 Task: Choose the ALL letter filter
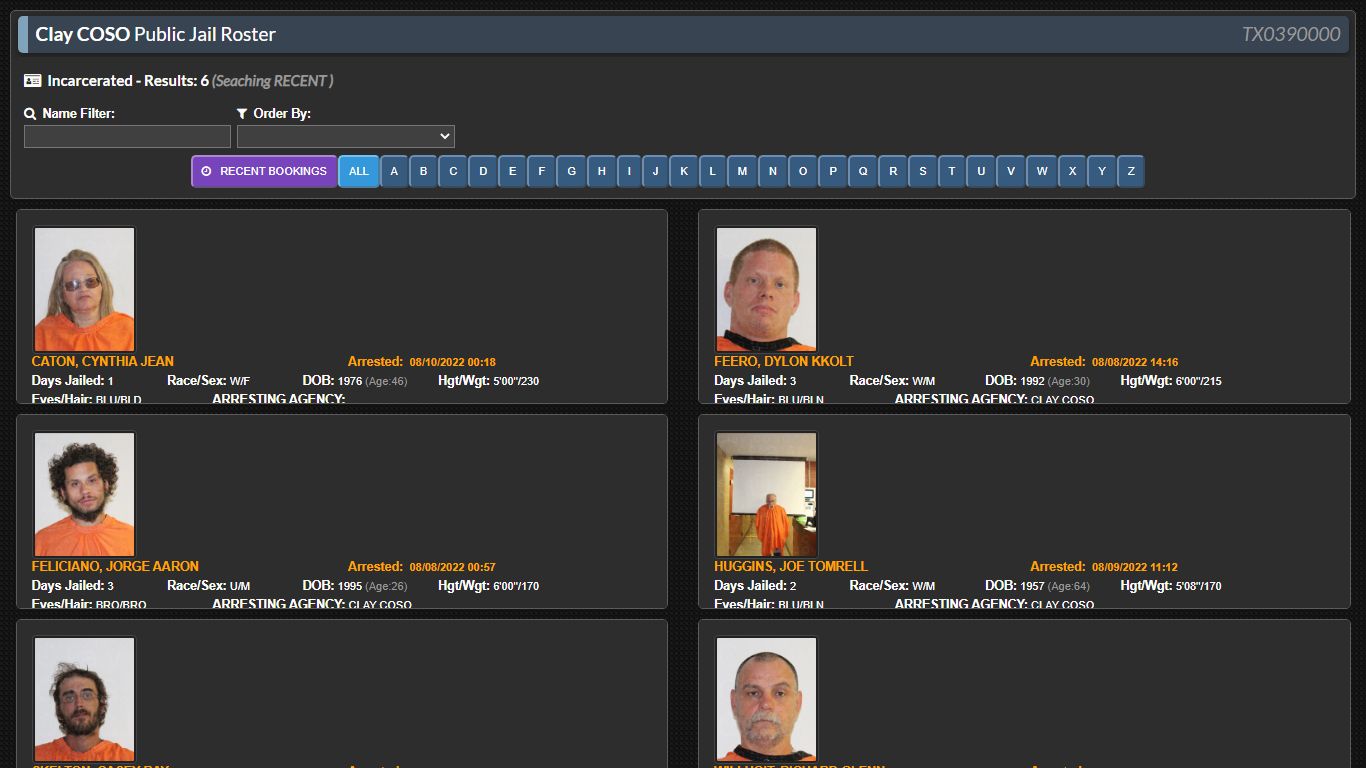[359, 171]
